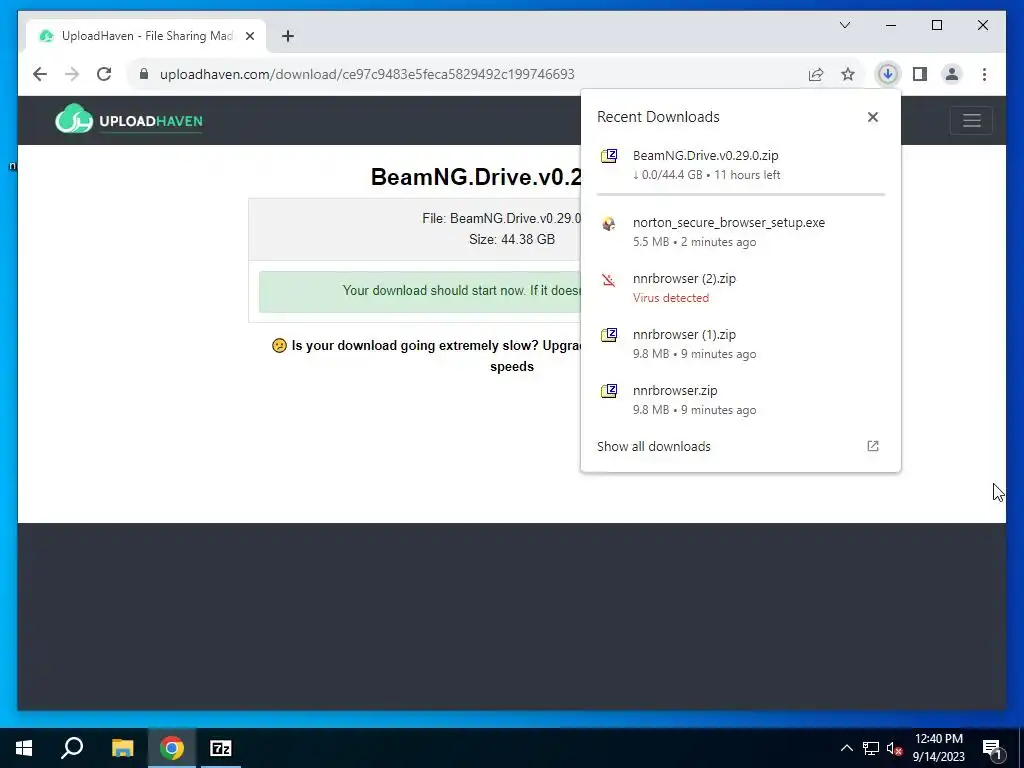Open BeamNG.Drive.v0.29.0.zip download entry
Viewport: 1024px width, 768px height.
(x=741, y=165)
